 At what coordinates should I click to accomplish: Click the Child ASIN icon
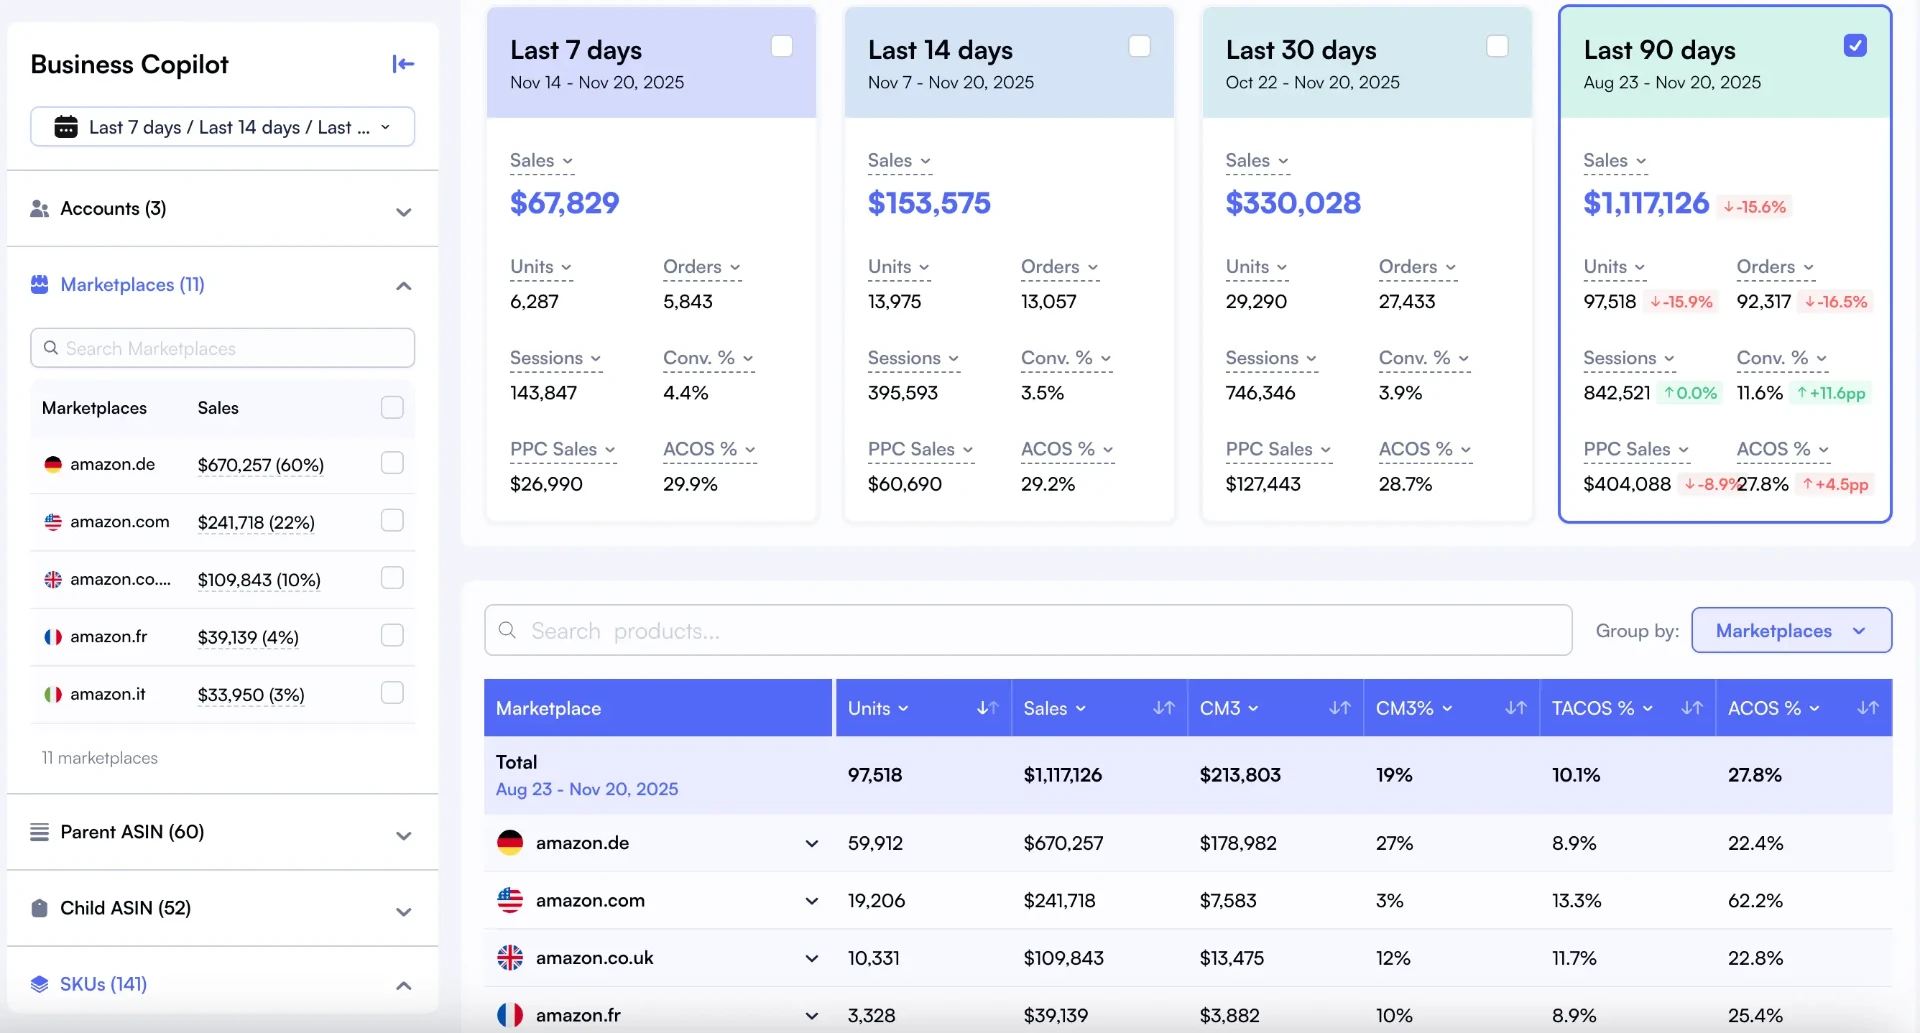40,908
